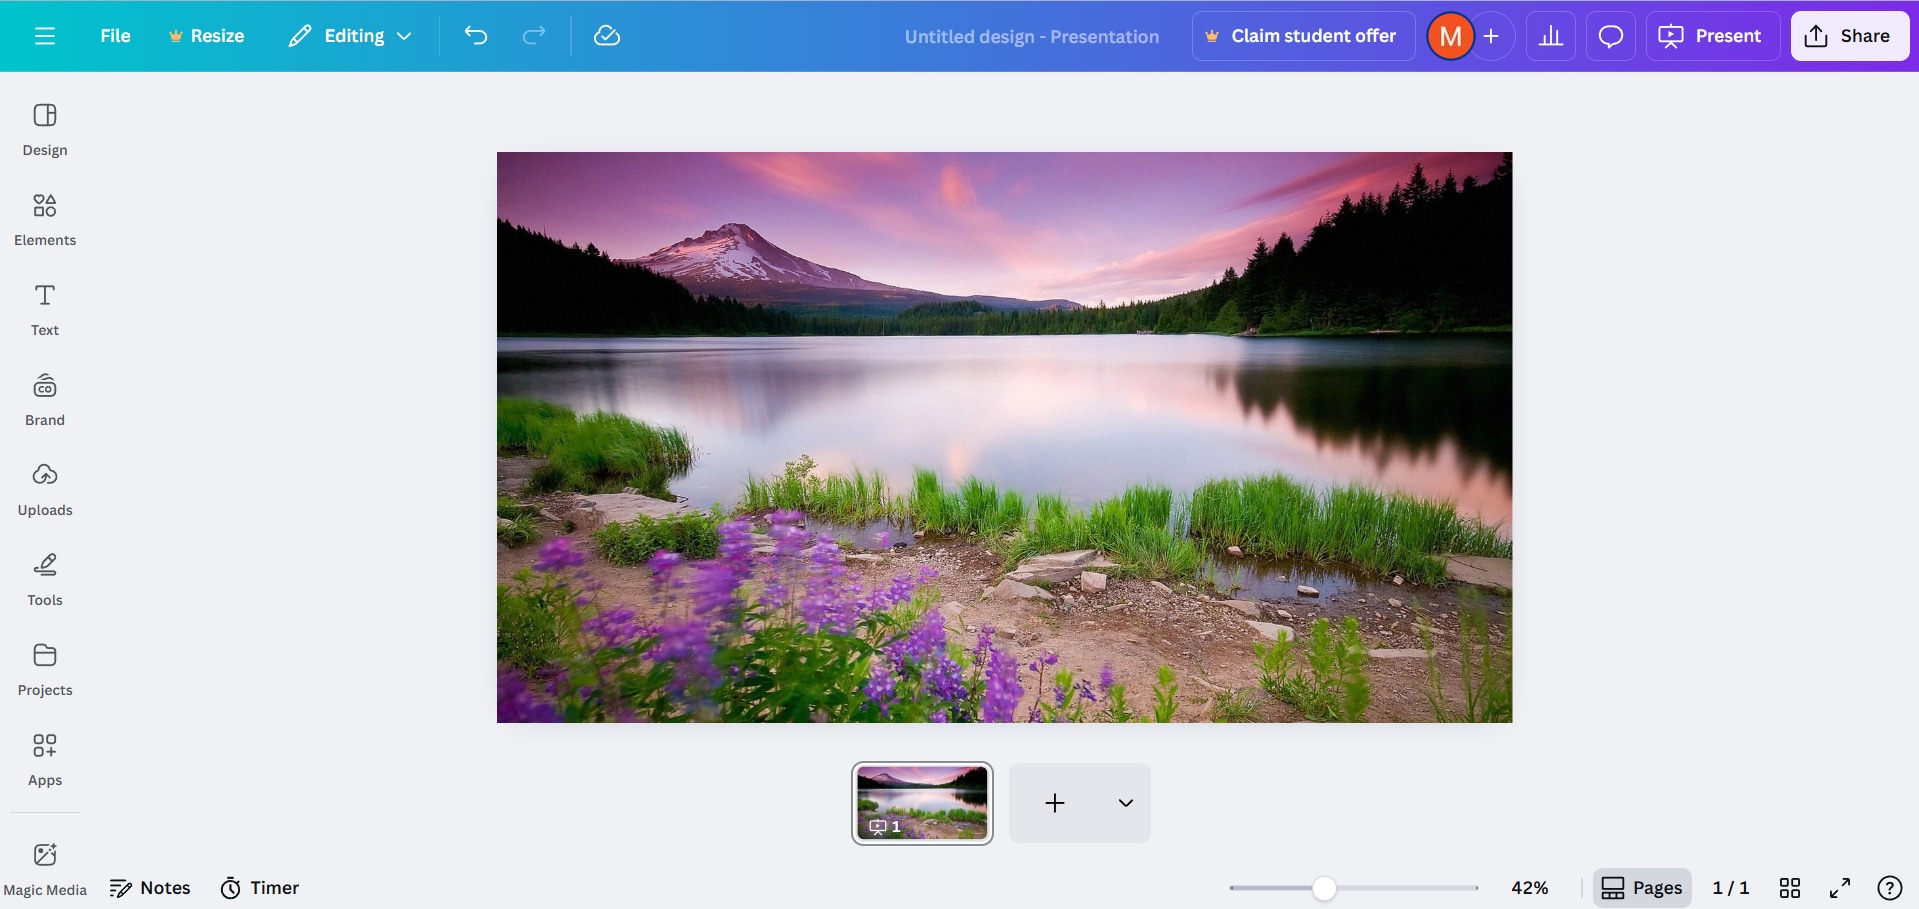Start the presentation with Present

(x=1712, y=36)
